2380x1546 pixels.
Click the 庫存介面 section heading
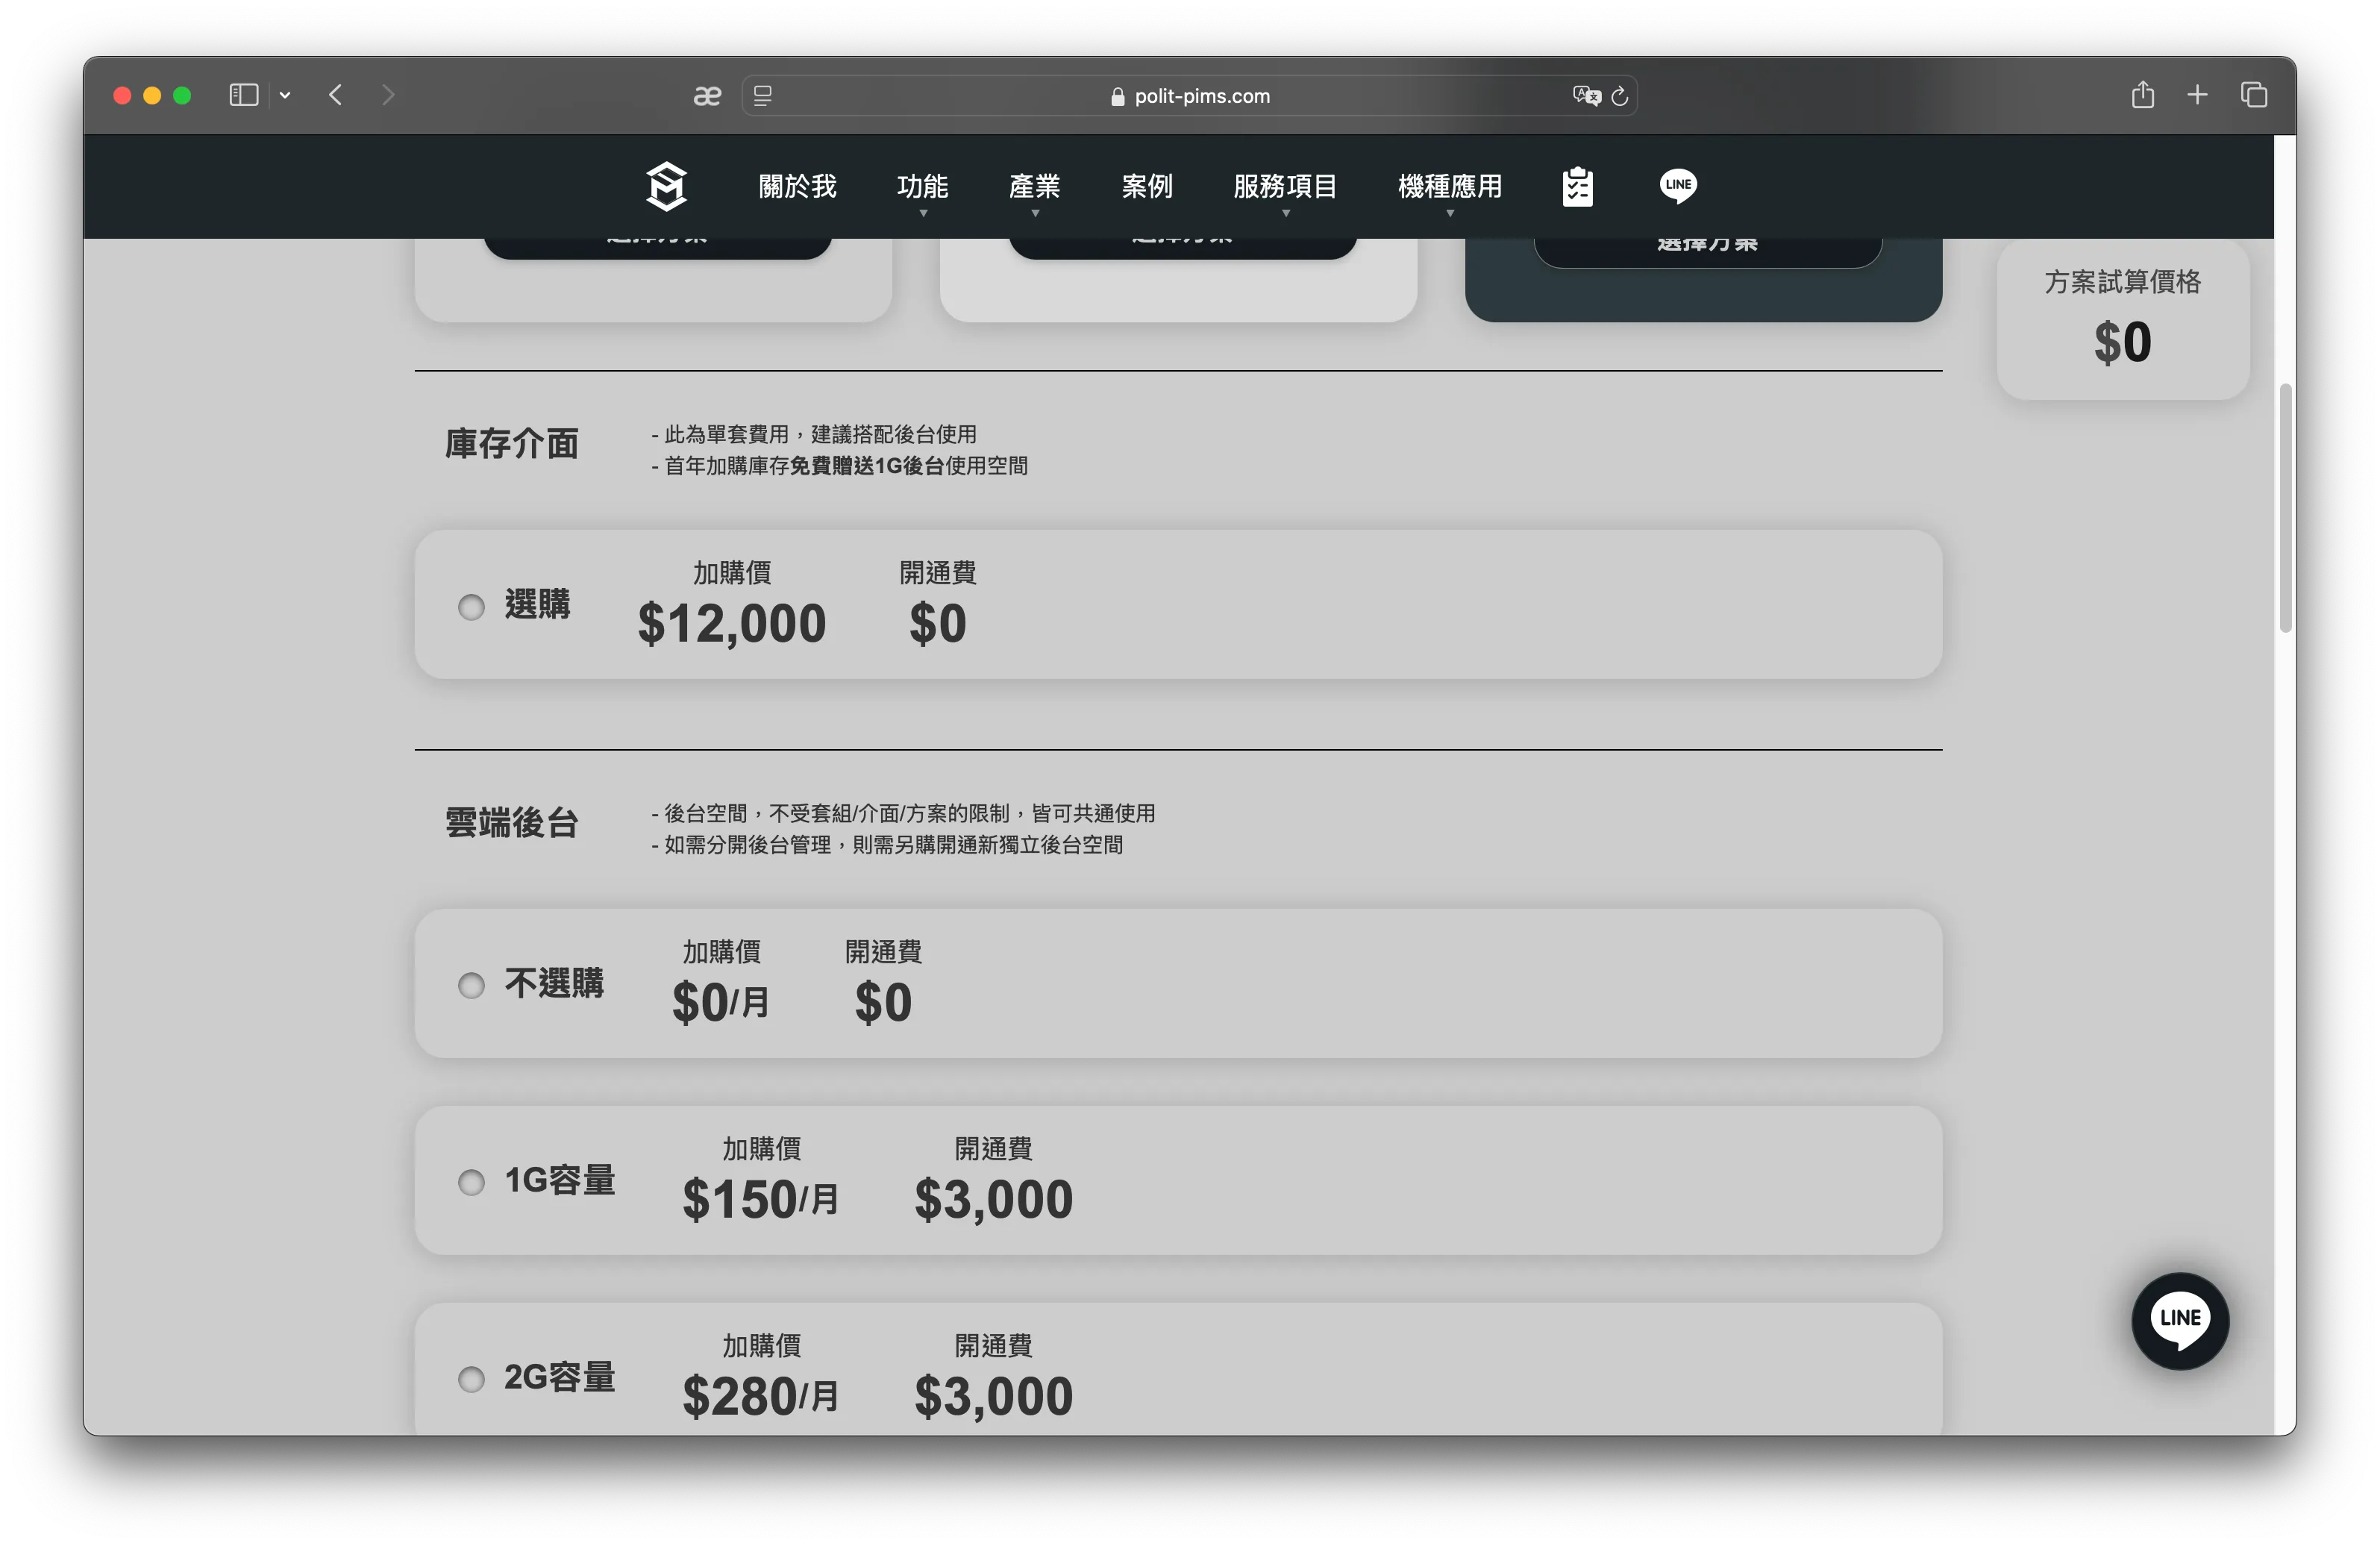[x=511, y=444]
